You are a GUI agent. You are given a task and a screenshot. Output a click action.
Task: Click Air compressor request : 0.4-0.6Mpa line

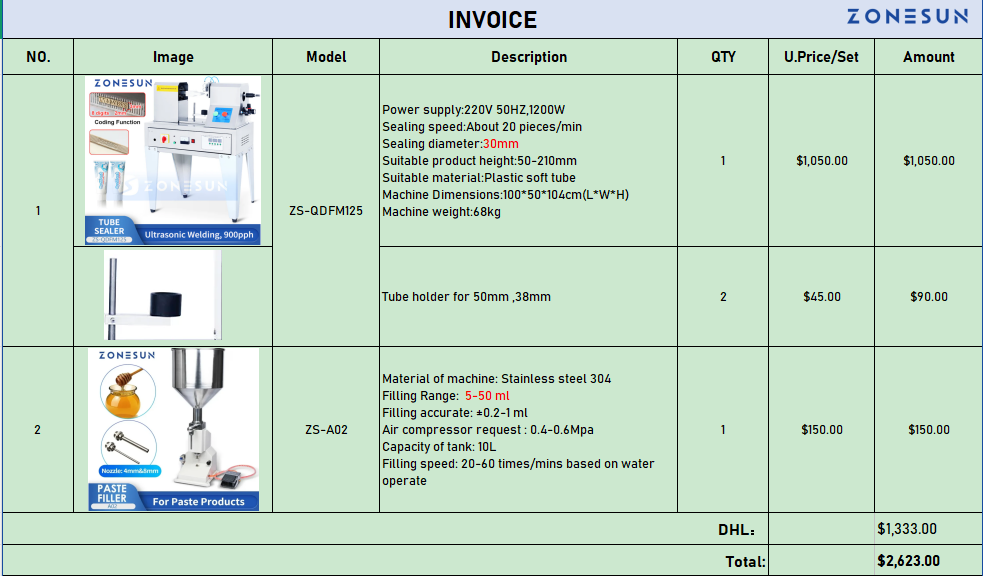click(488, 430)
